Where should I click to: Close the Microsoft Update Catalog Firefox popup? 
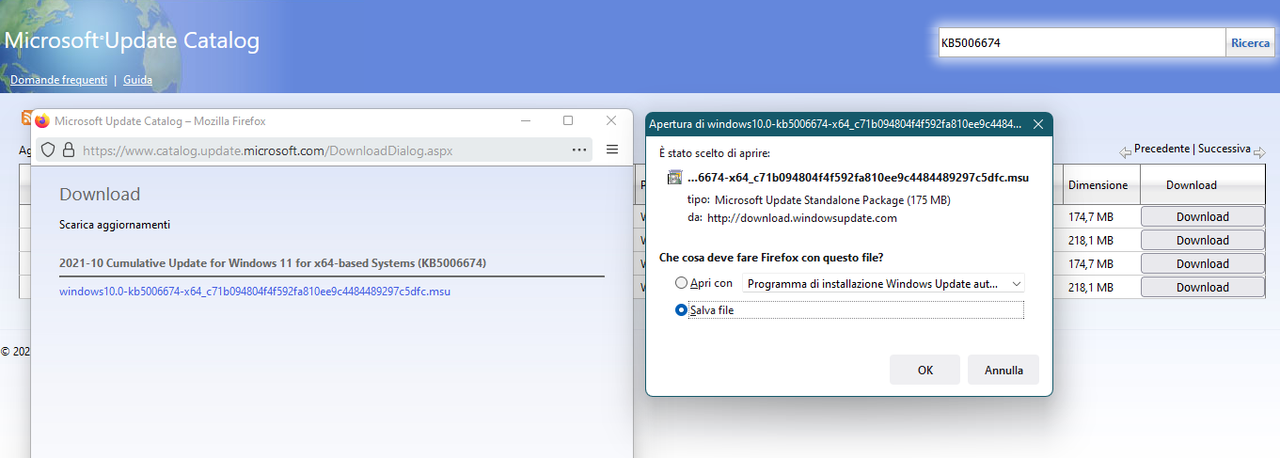(x=611, y=121)
